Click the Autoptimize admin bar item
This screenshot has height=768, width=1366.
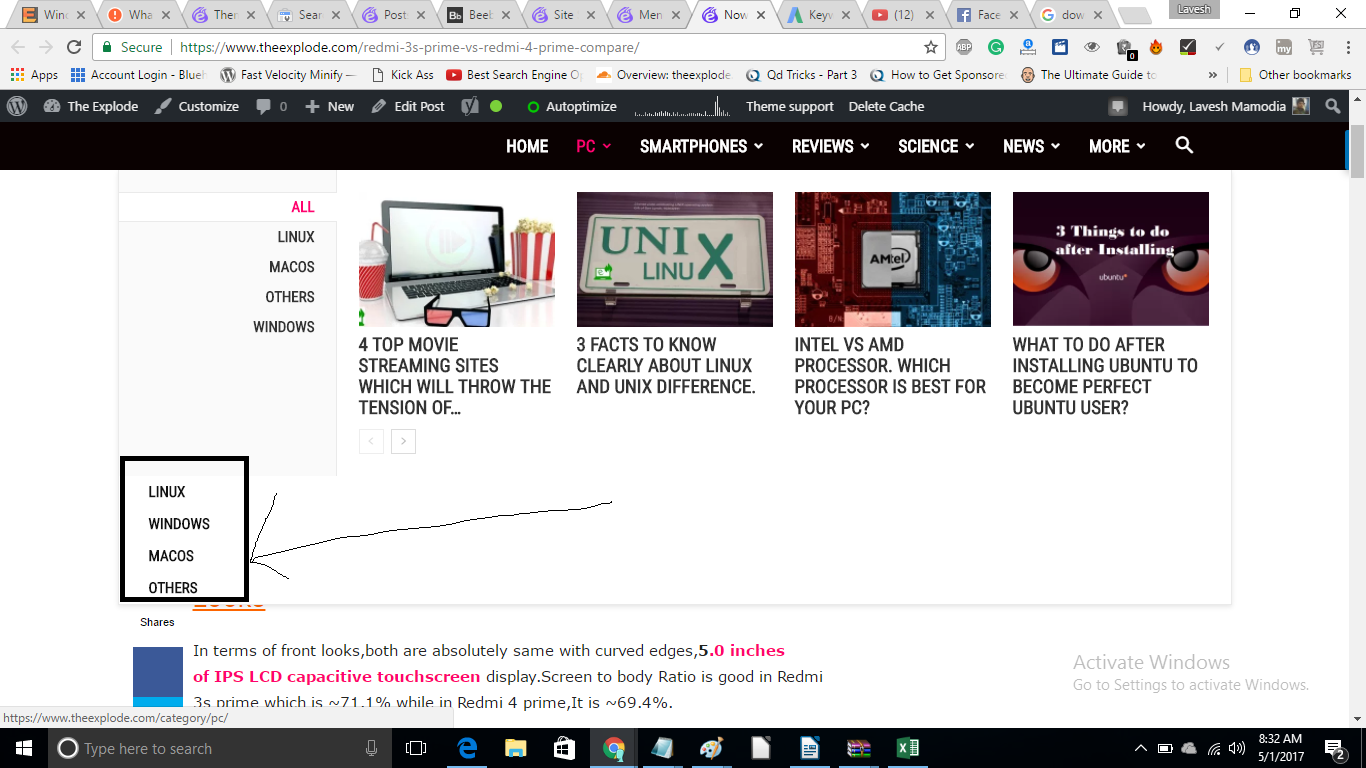pyautogui.click(x=571, y=106)
